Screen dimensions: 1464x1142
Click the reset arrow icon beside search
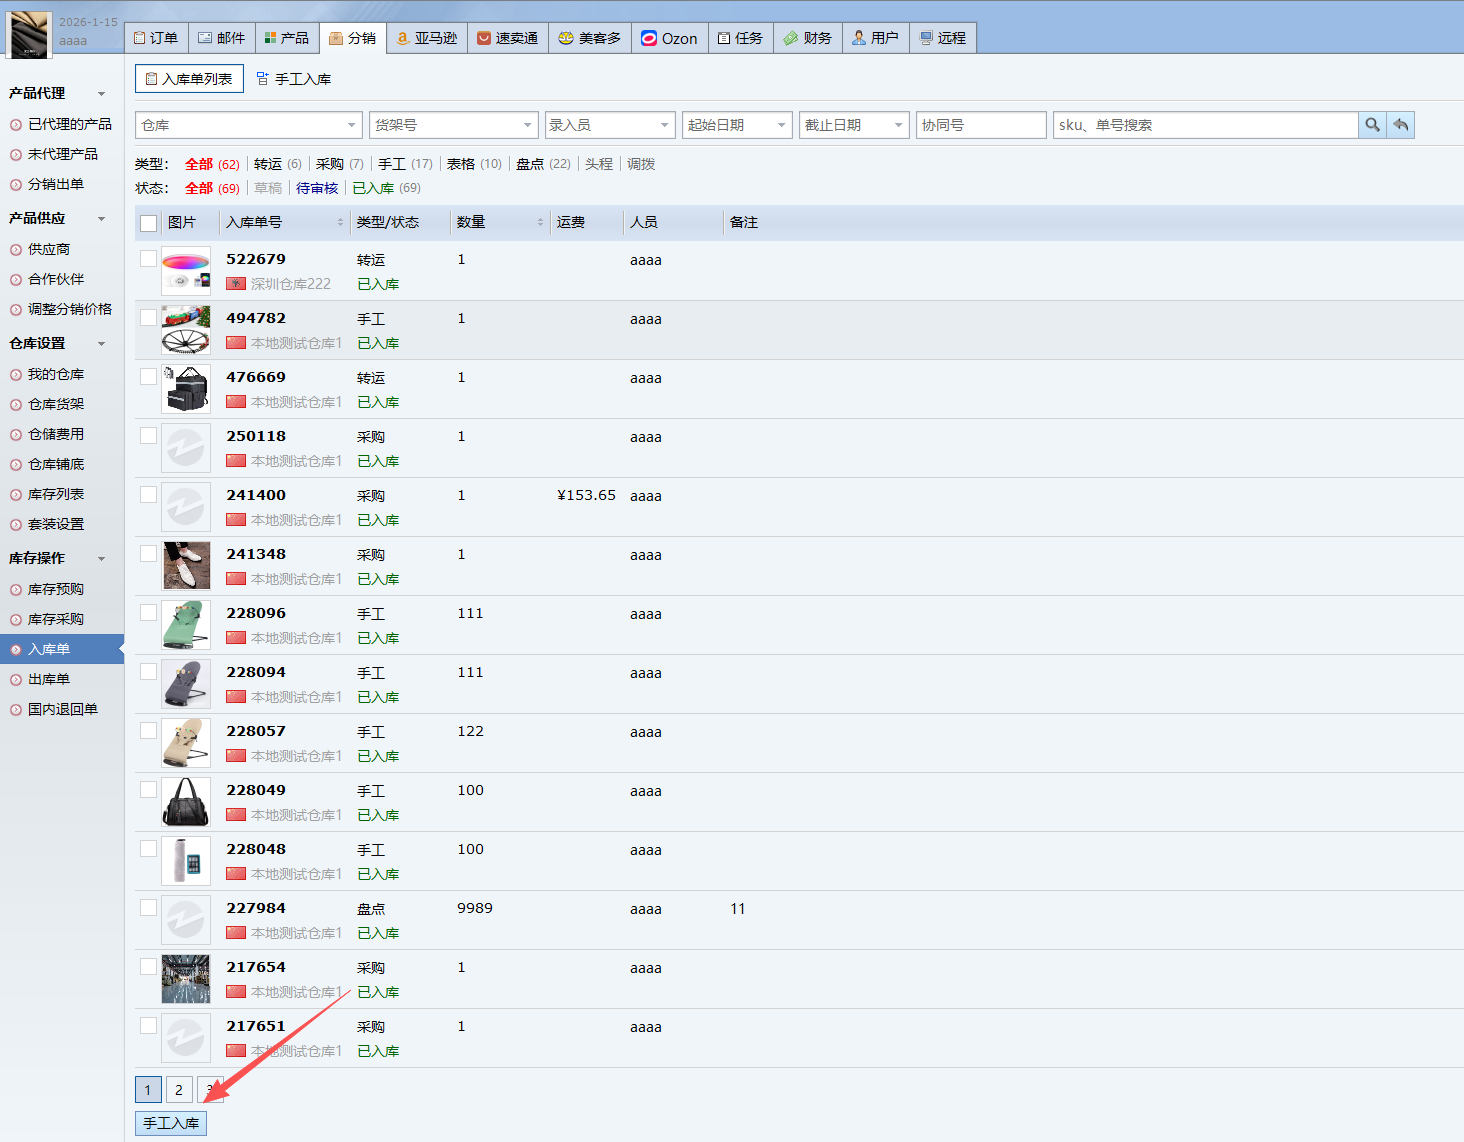click(1401, 125)
